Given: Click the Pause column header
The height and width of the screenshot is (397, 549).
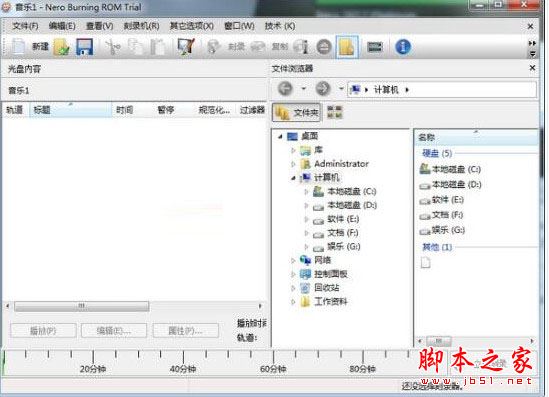Looking at the screenshot, I should [174, 110].
